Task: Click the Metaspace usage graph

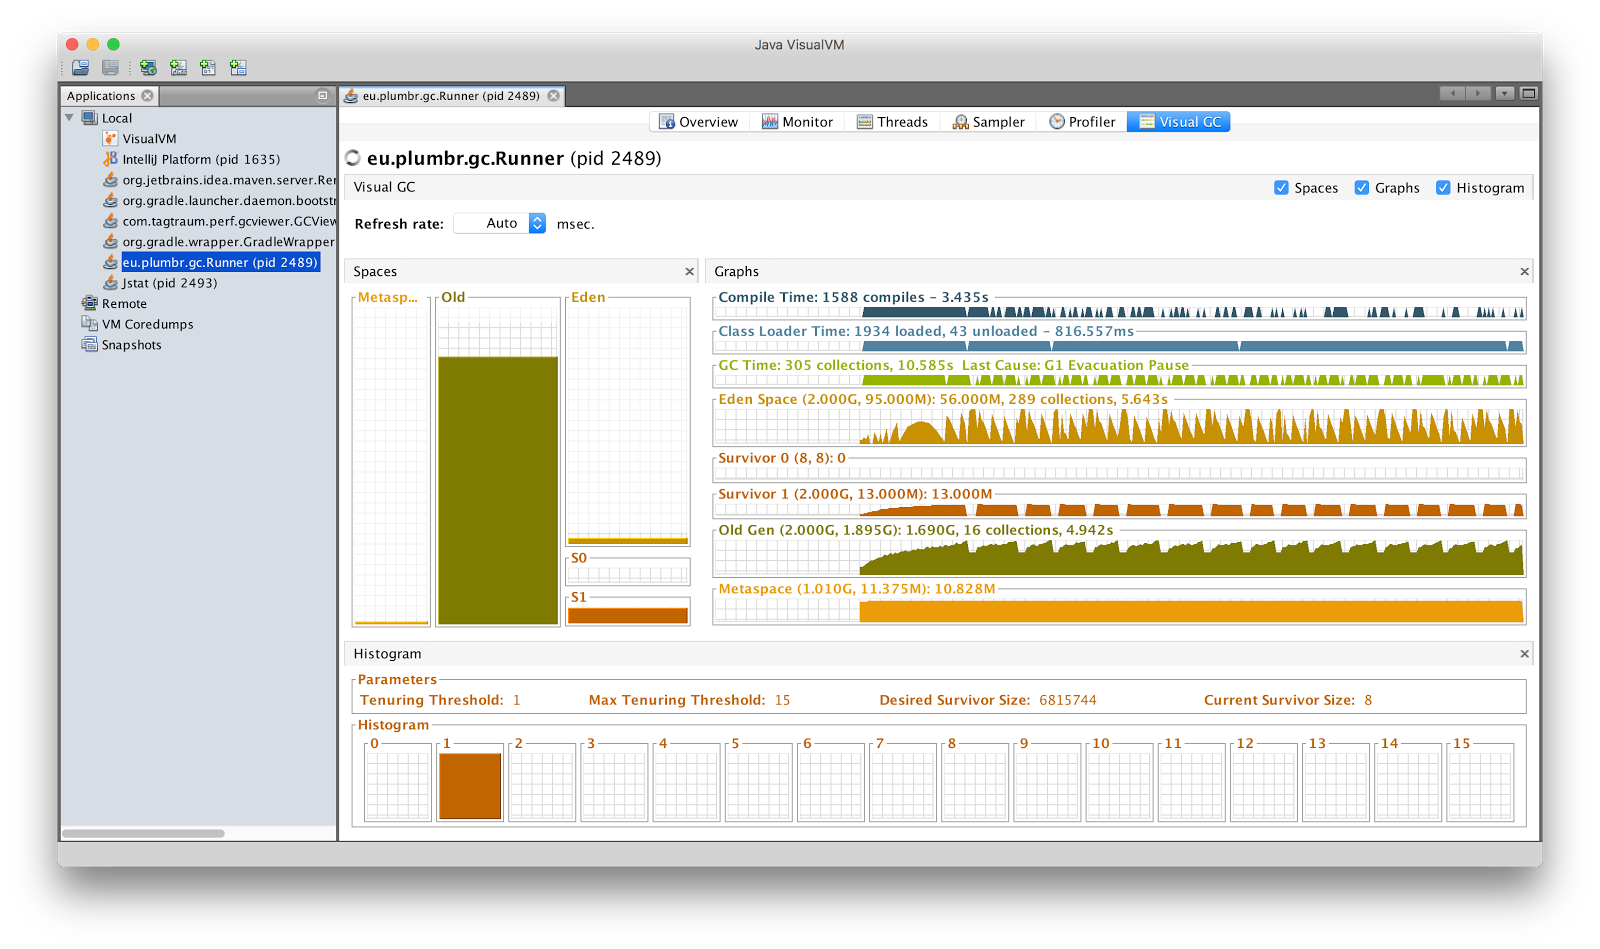Action: (1119, 611)
